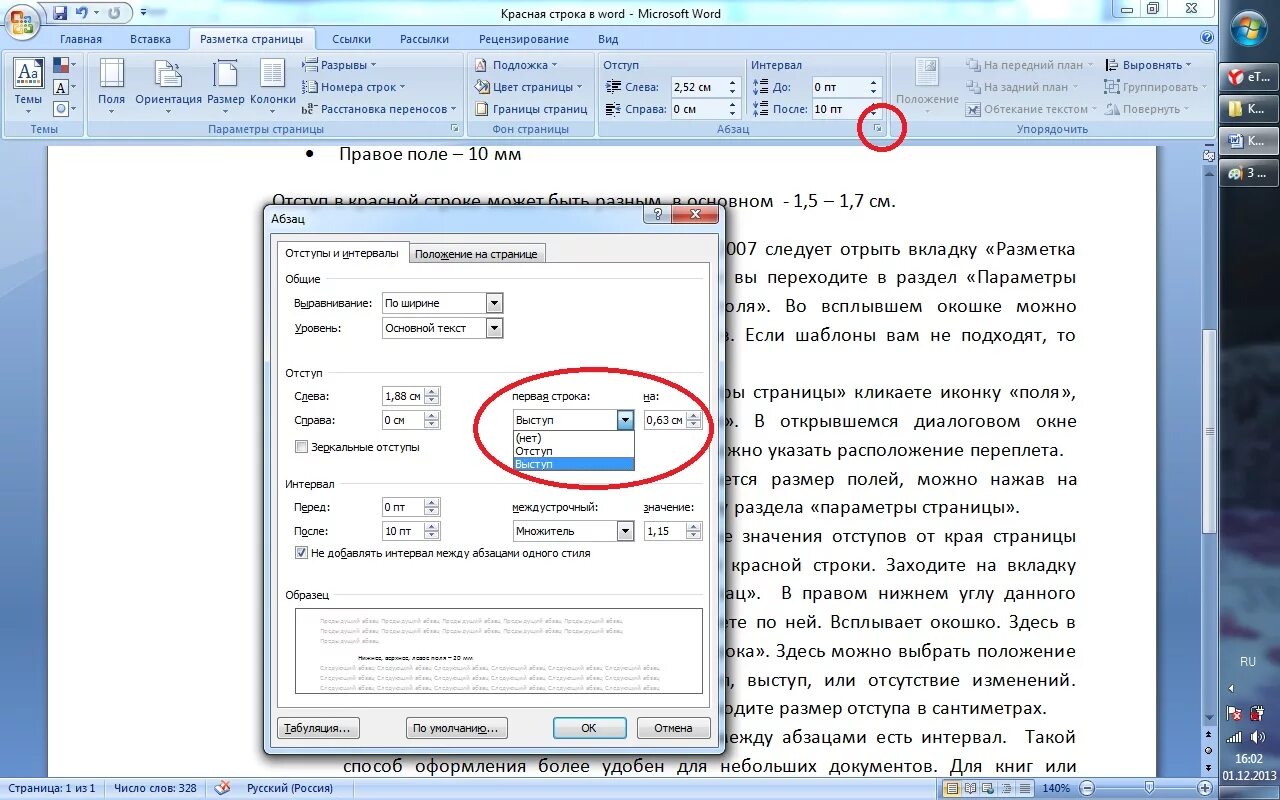The width and height of the screenshot is (1280, 800).
Task: Click OK in Абзац dialog
Action: (x=589, y=728)
